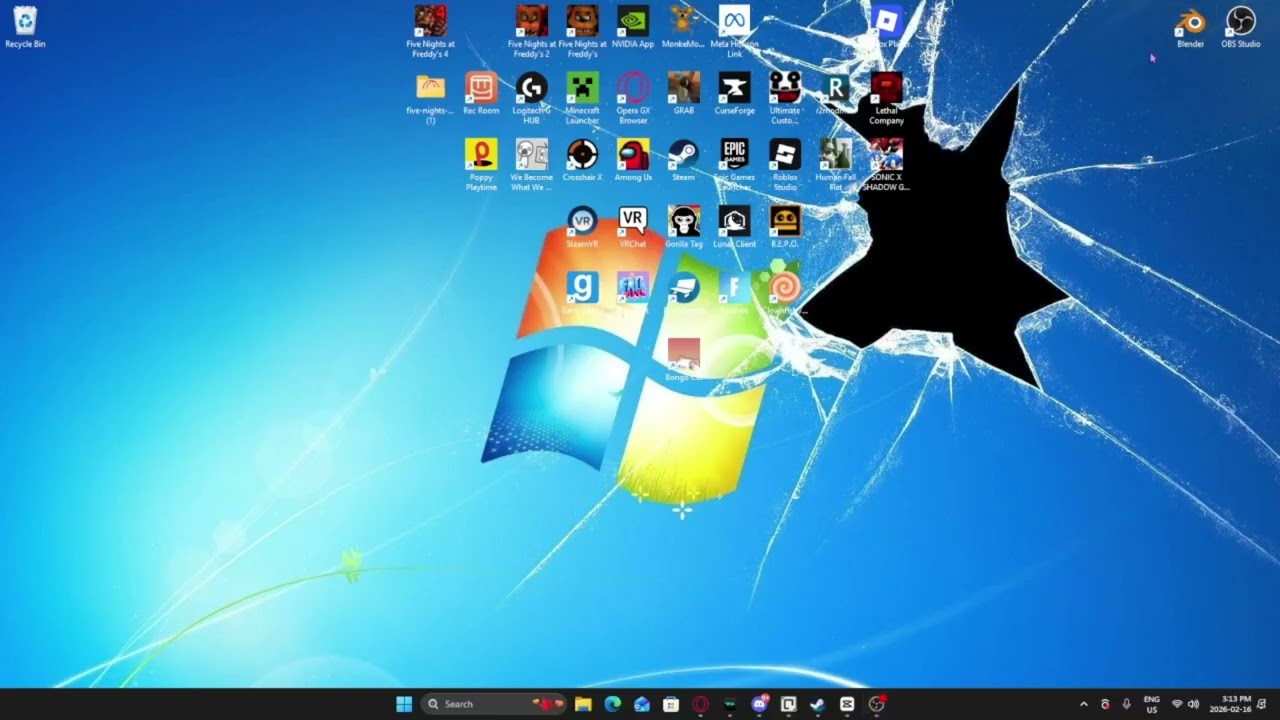Select the Blender desktop shortcut

point(1190,27)
